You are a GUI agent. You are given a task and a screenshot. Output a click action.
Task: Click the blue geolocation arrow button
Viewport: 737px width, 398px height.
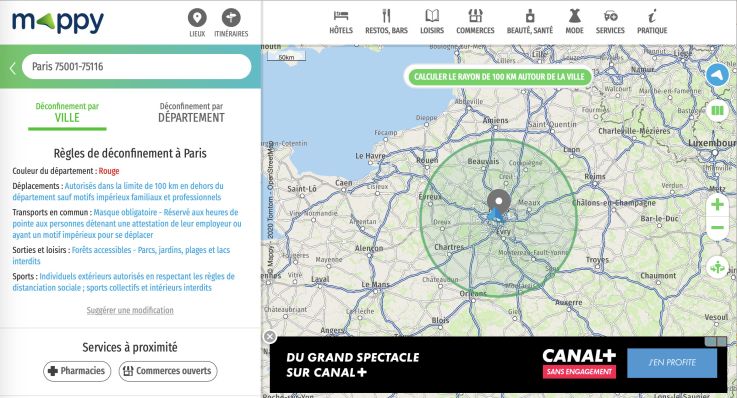[x=717, y=75]
